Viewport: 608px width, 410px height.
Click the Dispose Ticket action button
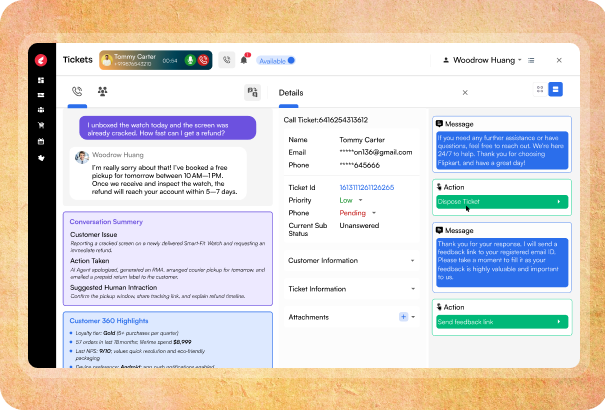click(501, 202)
